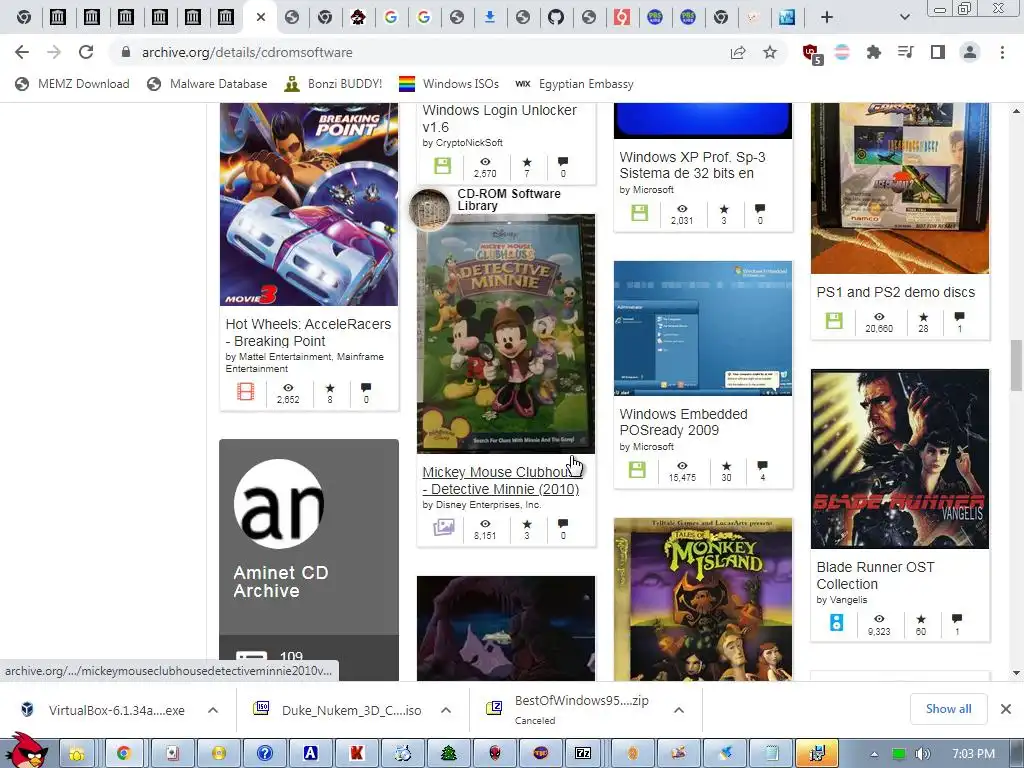The height and width of the screenshot is (768, 1024).
Task: Show all downloads
Action: click(x=948, y=709)
